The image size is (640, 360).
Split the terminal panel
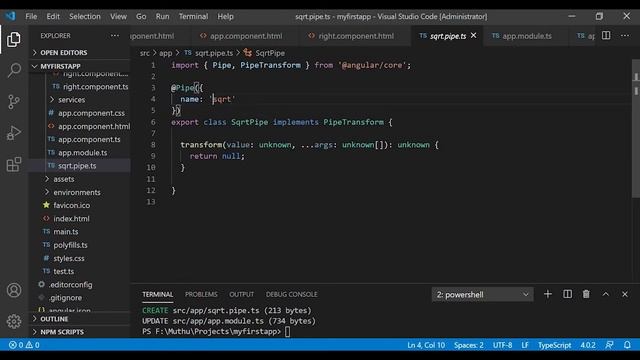[x=567, y=294]
